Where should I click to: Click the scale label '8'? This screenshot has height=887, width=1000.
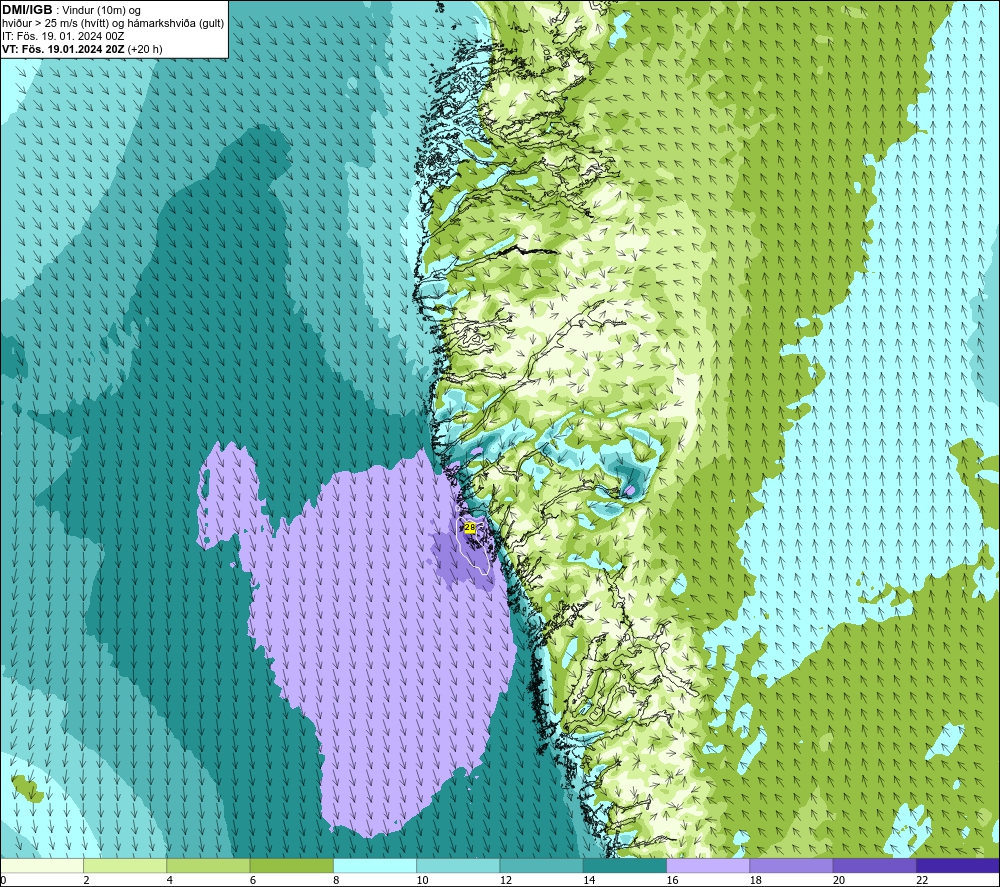(336, 880)
